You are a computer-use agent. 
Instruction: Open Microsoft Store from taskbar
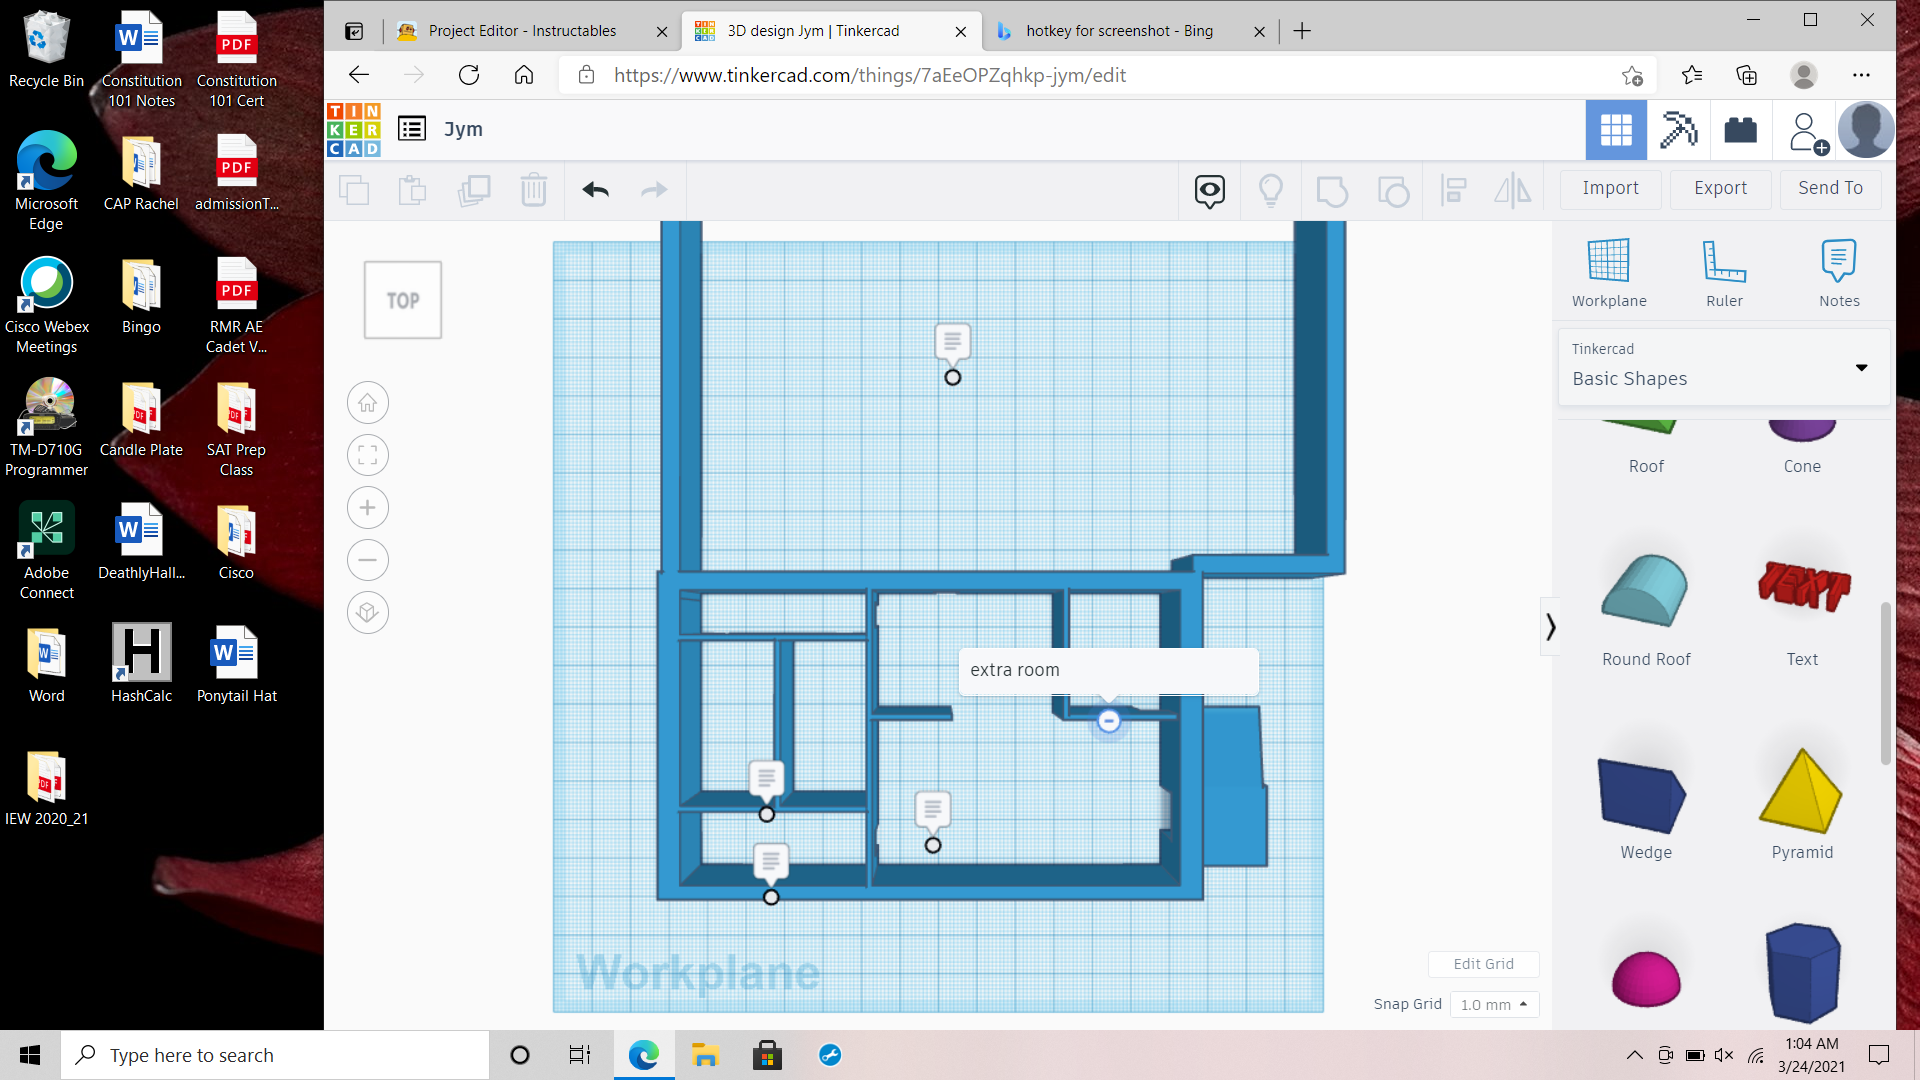[x=767, y=1055]
